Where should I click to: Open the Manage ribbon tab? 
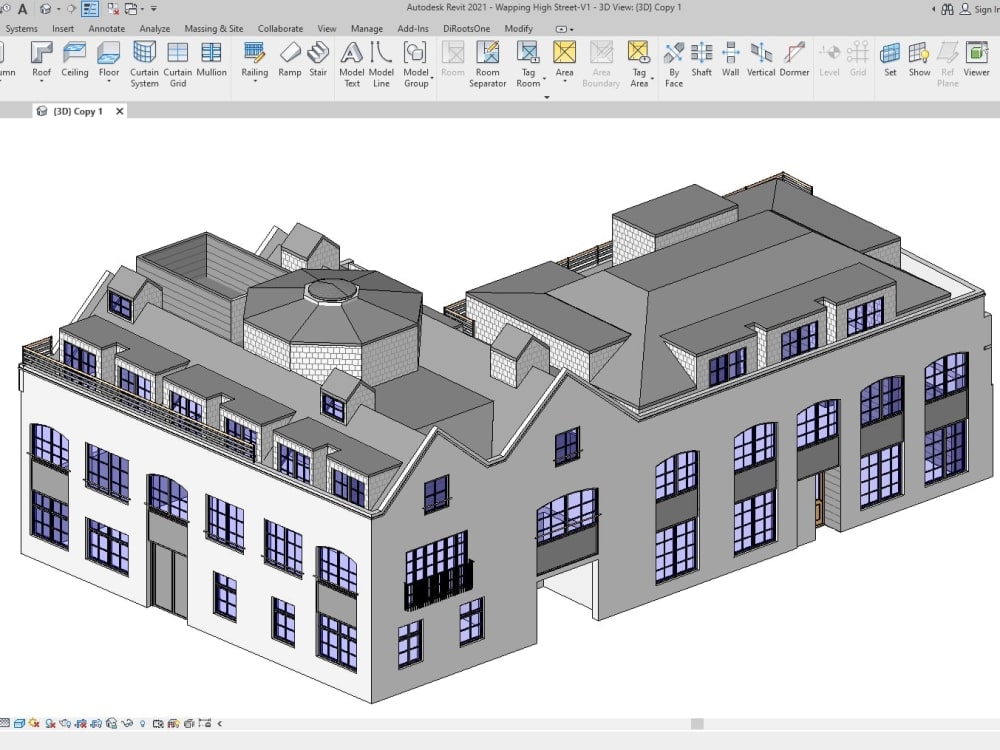[367, 29]
